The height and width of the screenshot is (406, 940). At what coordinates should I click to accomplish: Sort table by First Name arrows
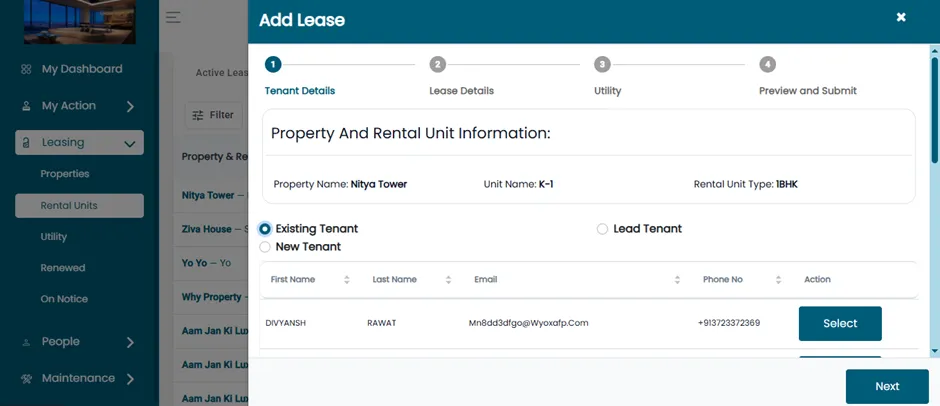click(347, 279)
